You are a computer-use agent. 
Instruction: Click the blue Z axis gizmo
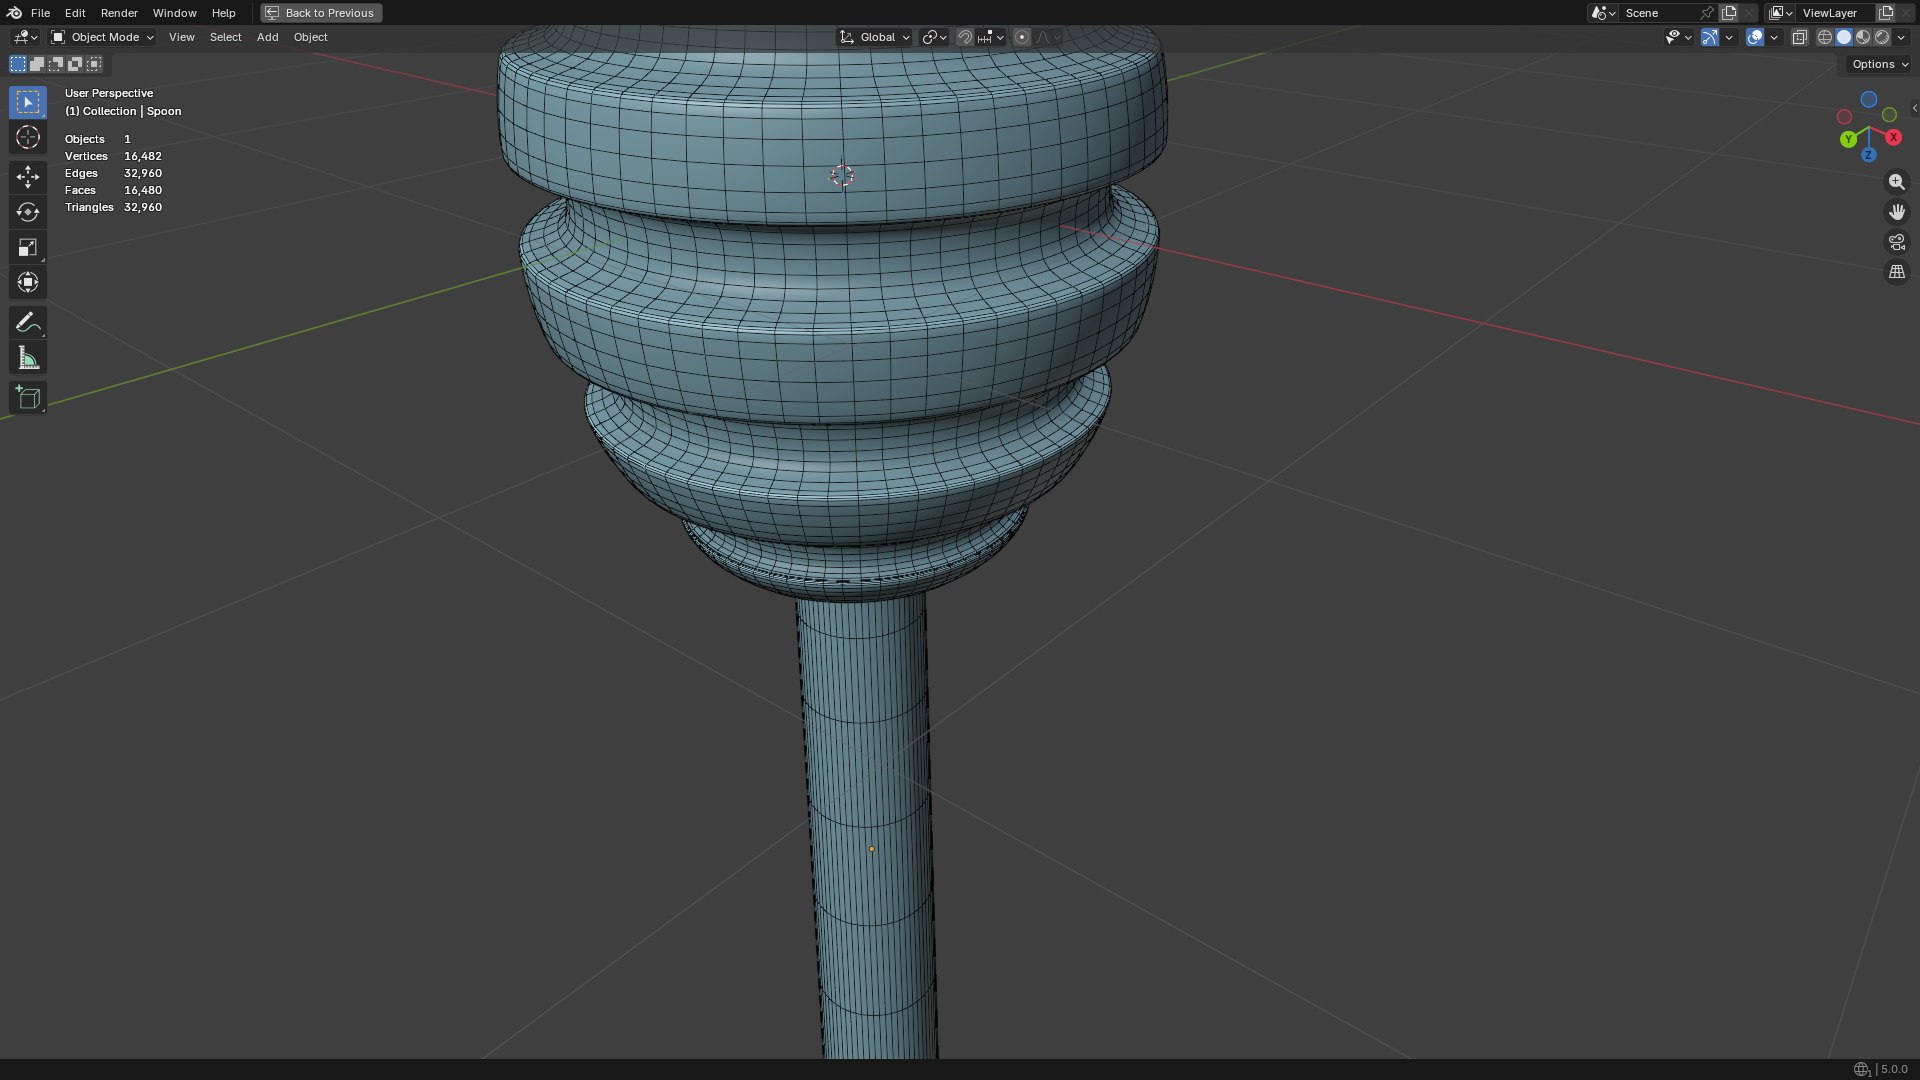(1868, 155)
